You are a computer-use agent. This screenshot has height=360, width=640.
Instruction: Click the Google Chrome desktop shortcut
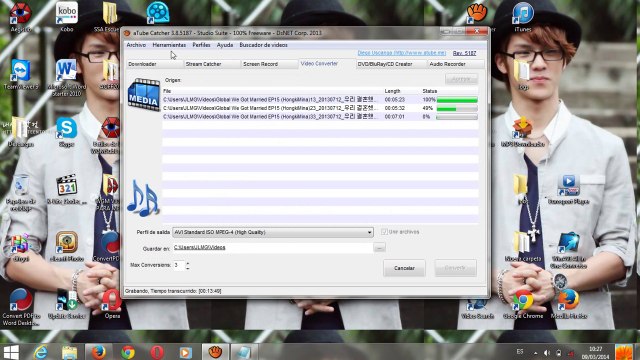pos(523,304)
